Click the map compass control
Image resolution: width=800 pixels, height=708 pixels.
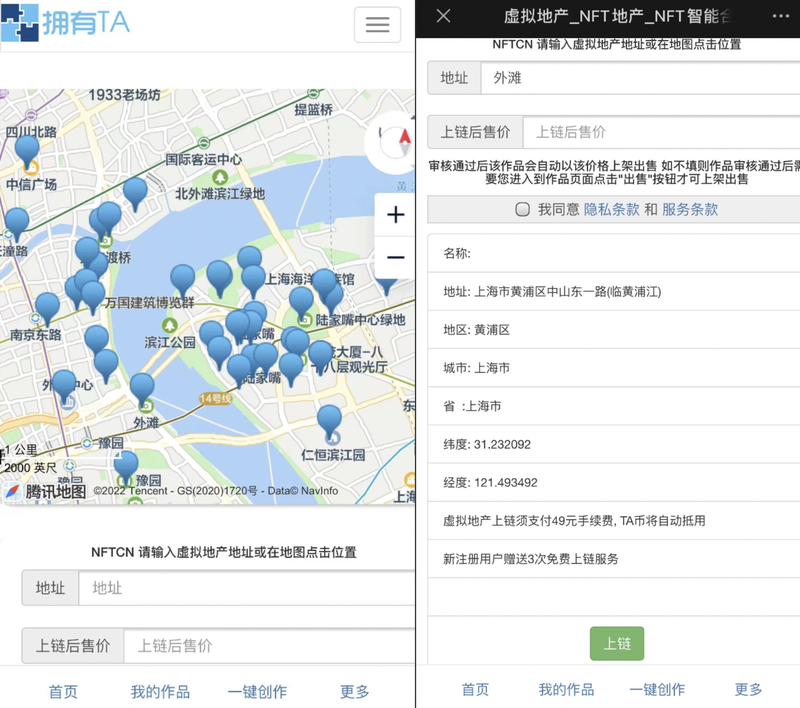[x=395, y=142]
